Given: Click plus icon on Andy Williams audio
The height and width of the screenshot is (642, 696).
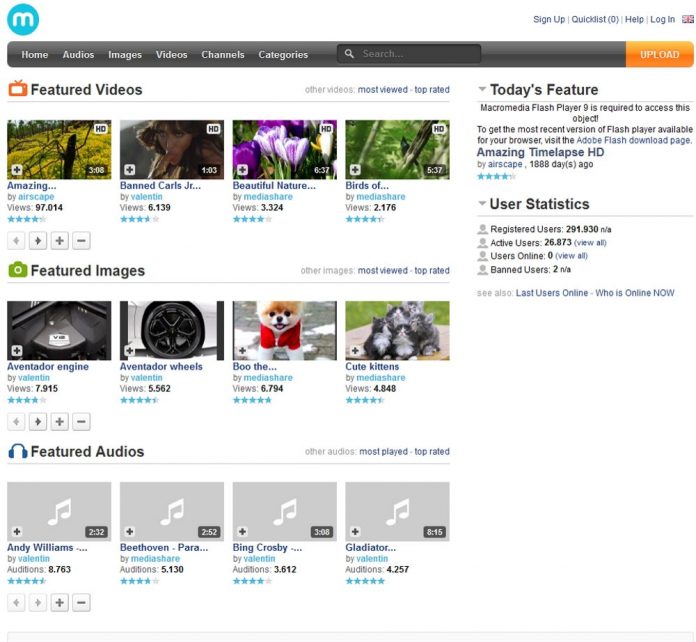Looking at the screenshot, I should 17,532.
